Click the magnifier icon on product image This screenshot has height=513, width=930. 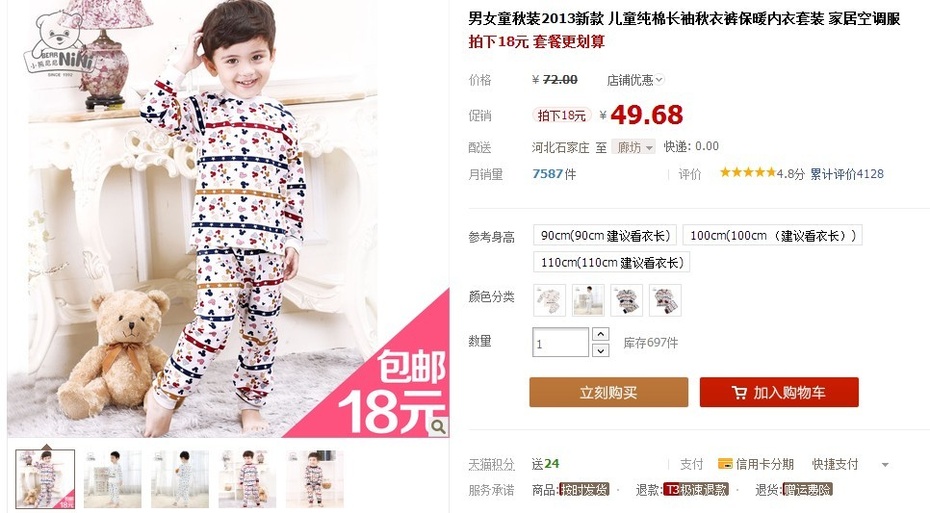click(x=438, y=426)
